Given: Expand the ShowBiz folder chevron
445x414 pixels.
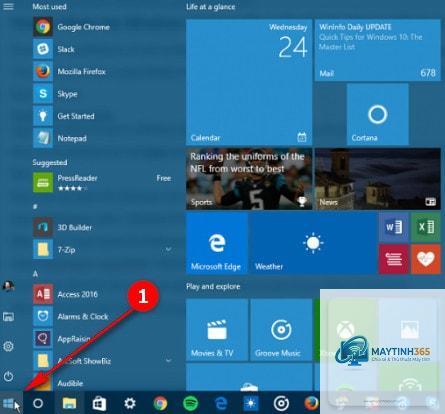Looking at the screenshot, I should point(169,360).
